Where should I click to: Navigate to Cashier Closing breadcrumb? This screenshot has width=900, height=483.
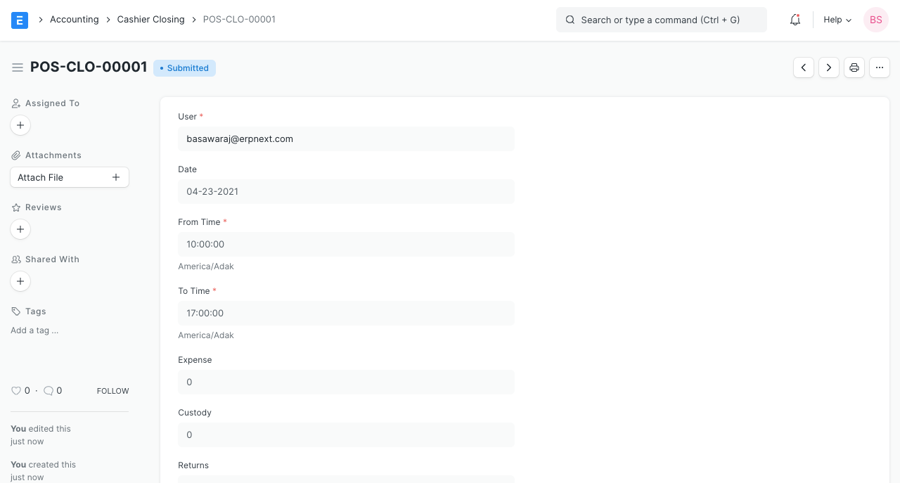point(150,20)
